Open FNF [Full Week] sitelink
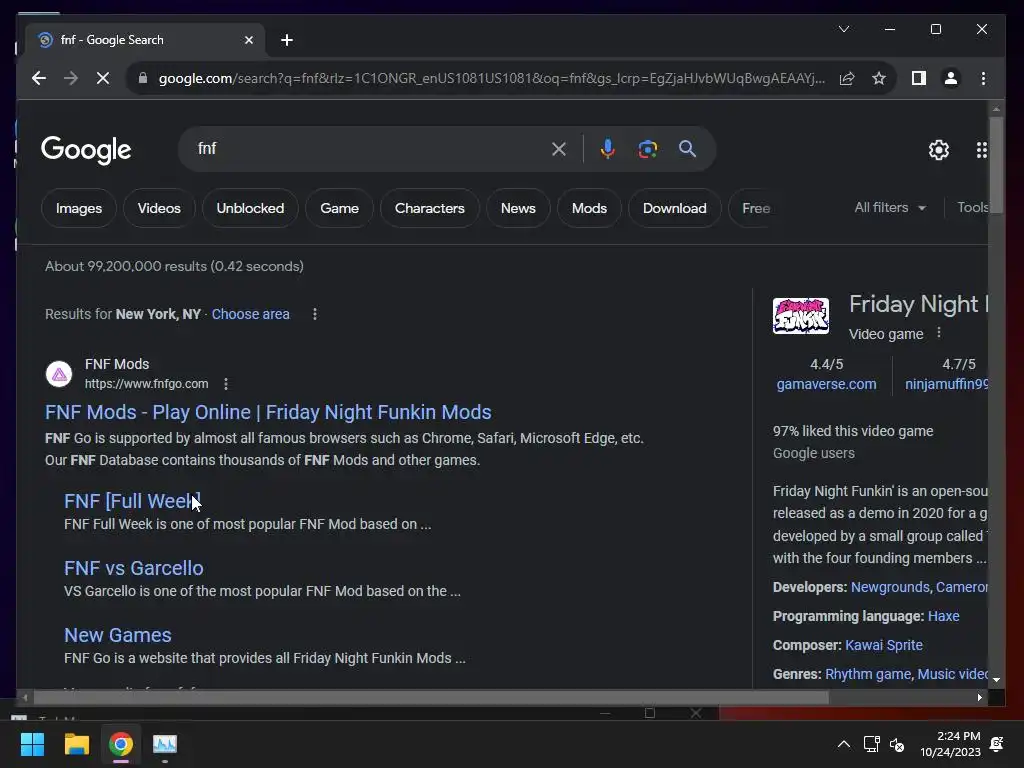The width and height of the screenshot is (1024, 768). [133, 501]
